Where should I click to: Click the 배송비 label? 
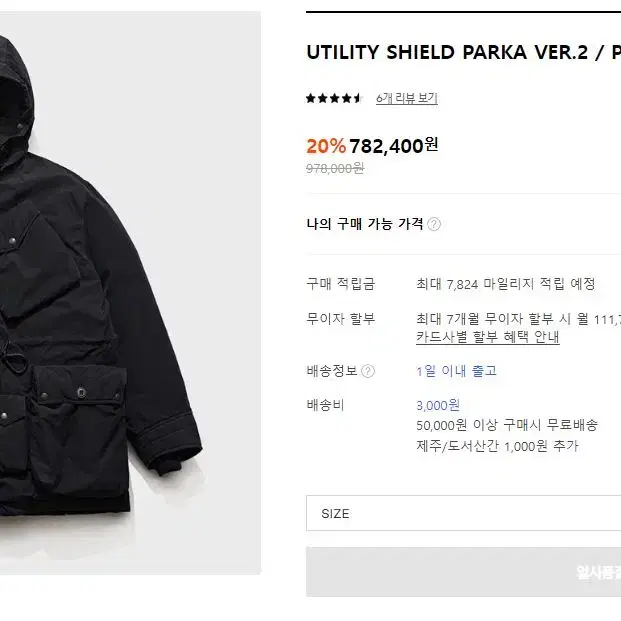(325, 405)
